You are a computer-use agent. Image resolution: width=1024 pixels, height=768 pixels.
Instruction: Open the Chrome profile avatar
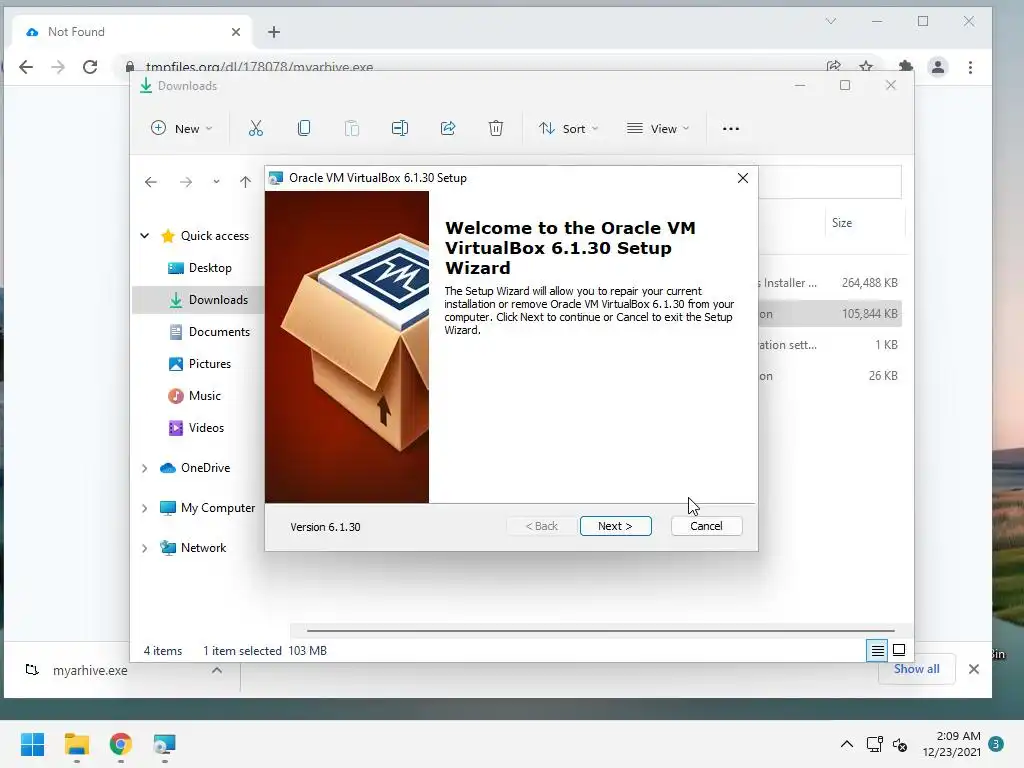(938, 67)
